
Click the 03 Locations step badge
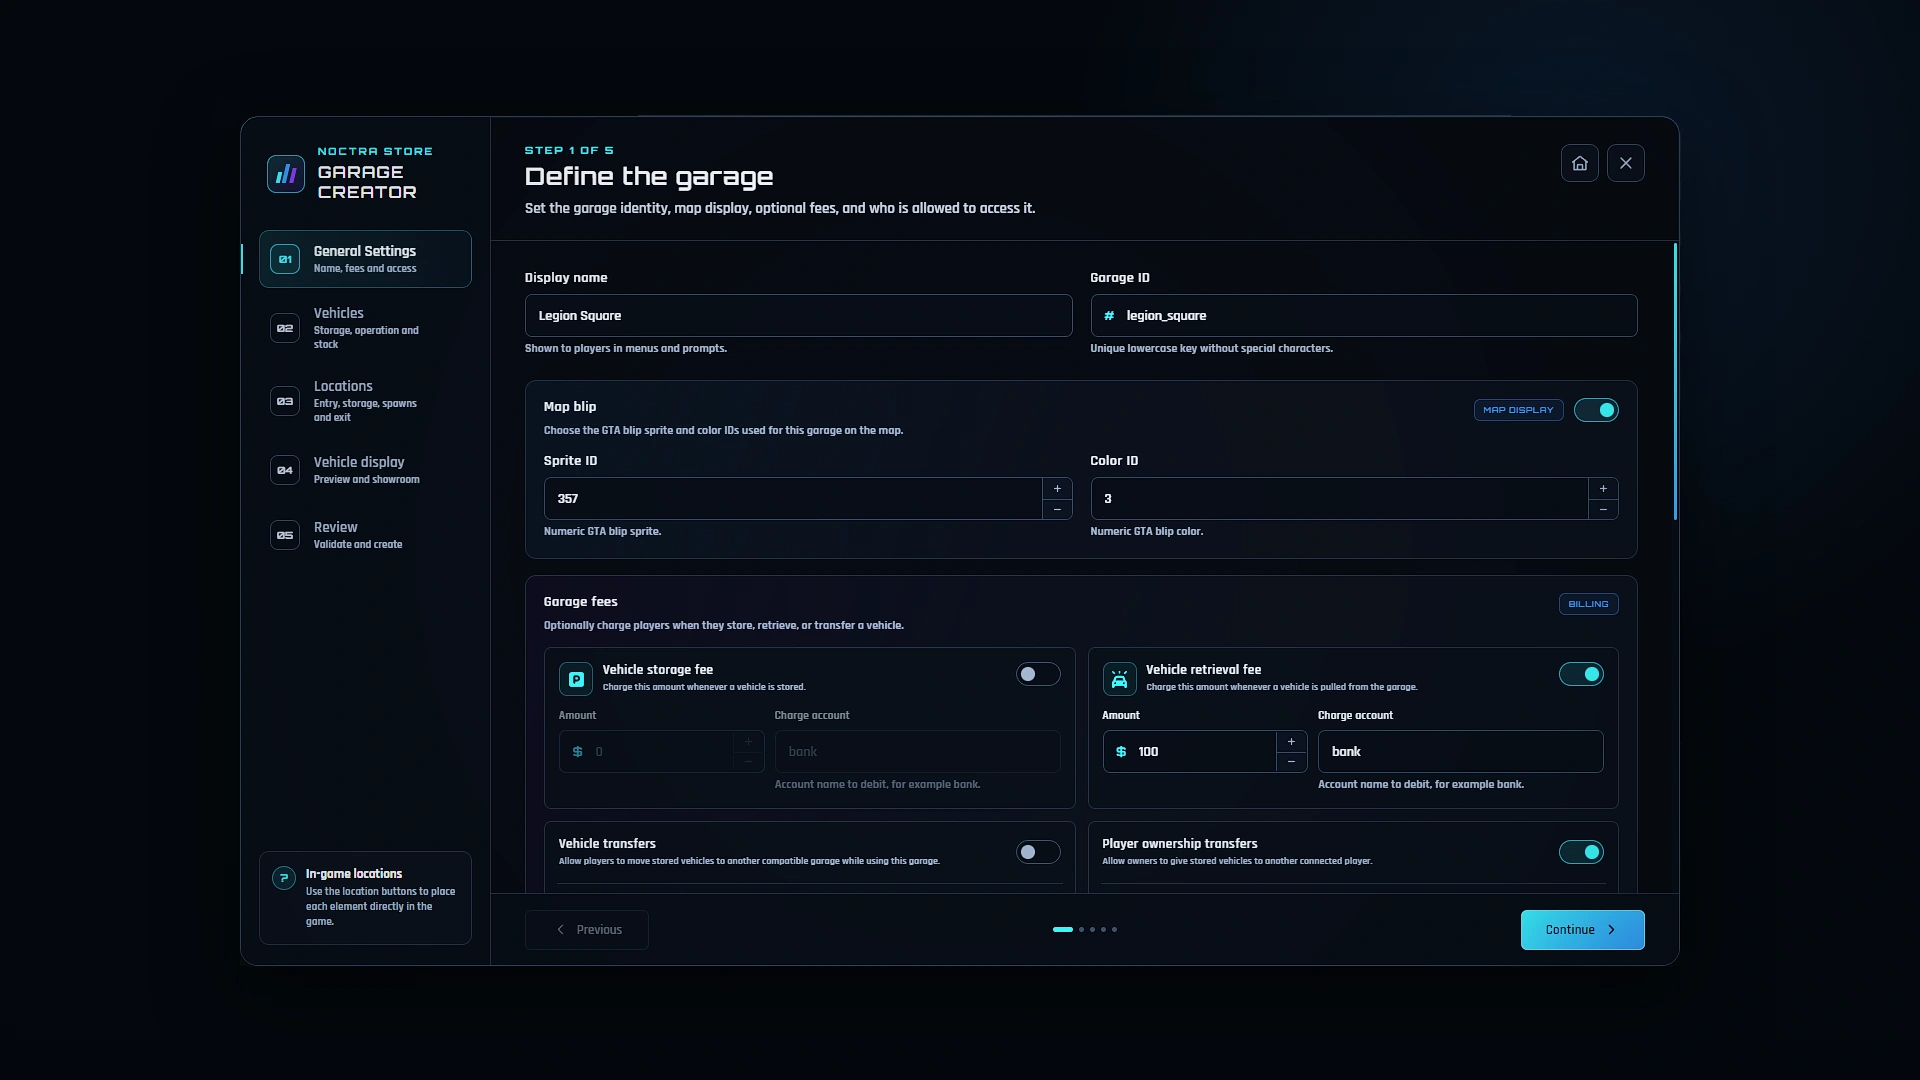tap(285, 401)
